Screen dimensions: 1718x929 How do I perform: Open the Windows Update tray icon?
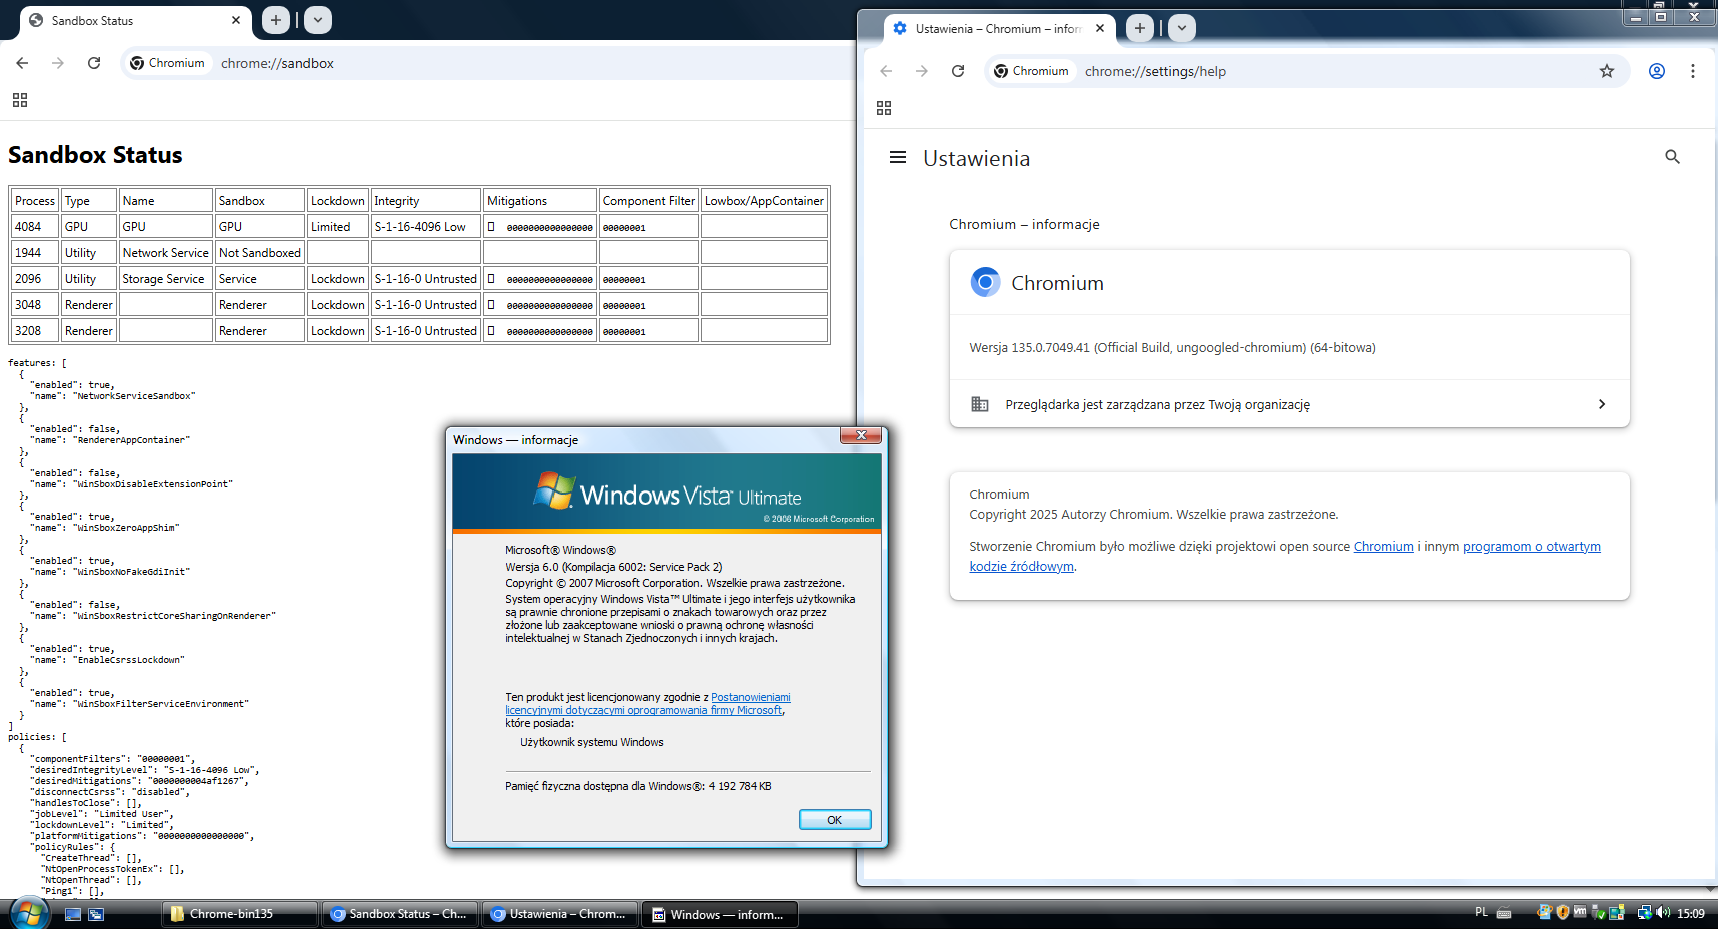tap(1545, 912)
